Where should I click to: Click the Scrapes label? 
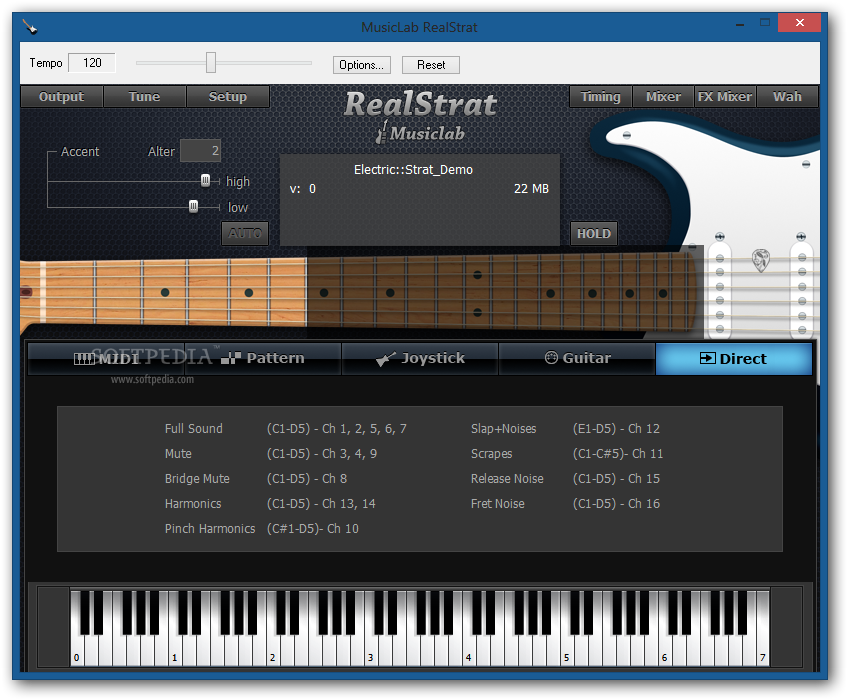click(x=491, y=454)
